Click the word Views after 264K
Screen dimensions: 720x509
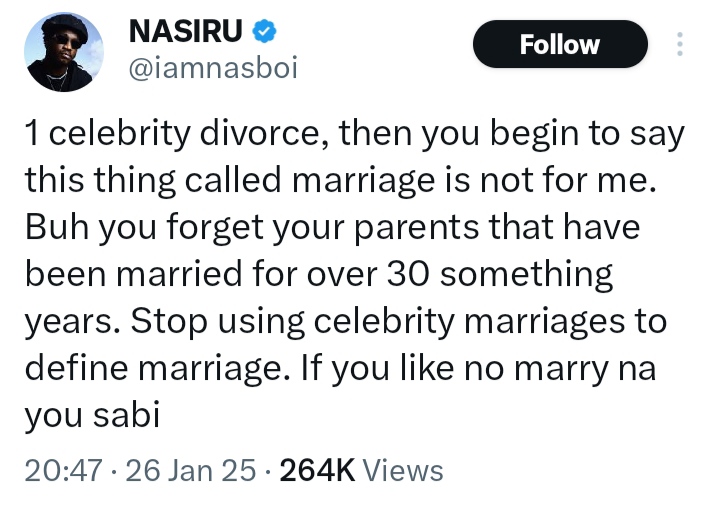tap(400, 469)
